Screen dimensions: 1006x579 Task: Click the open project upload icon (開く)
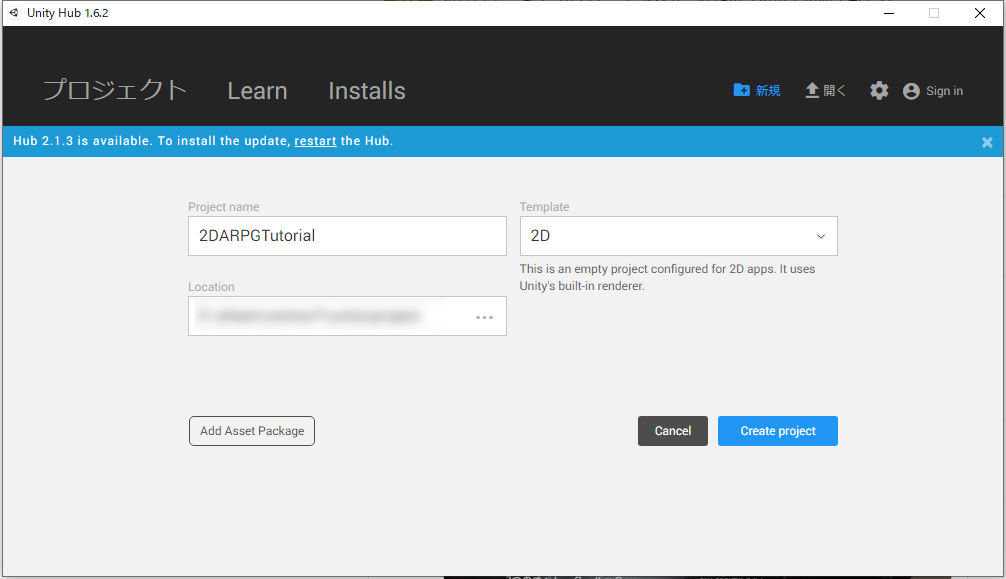pyautogui.click(x=813, y=90)
